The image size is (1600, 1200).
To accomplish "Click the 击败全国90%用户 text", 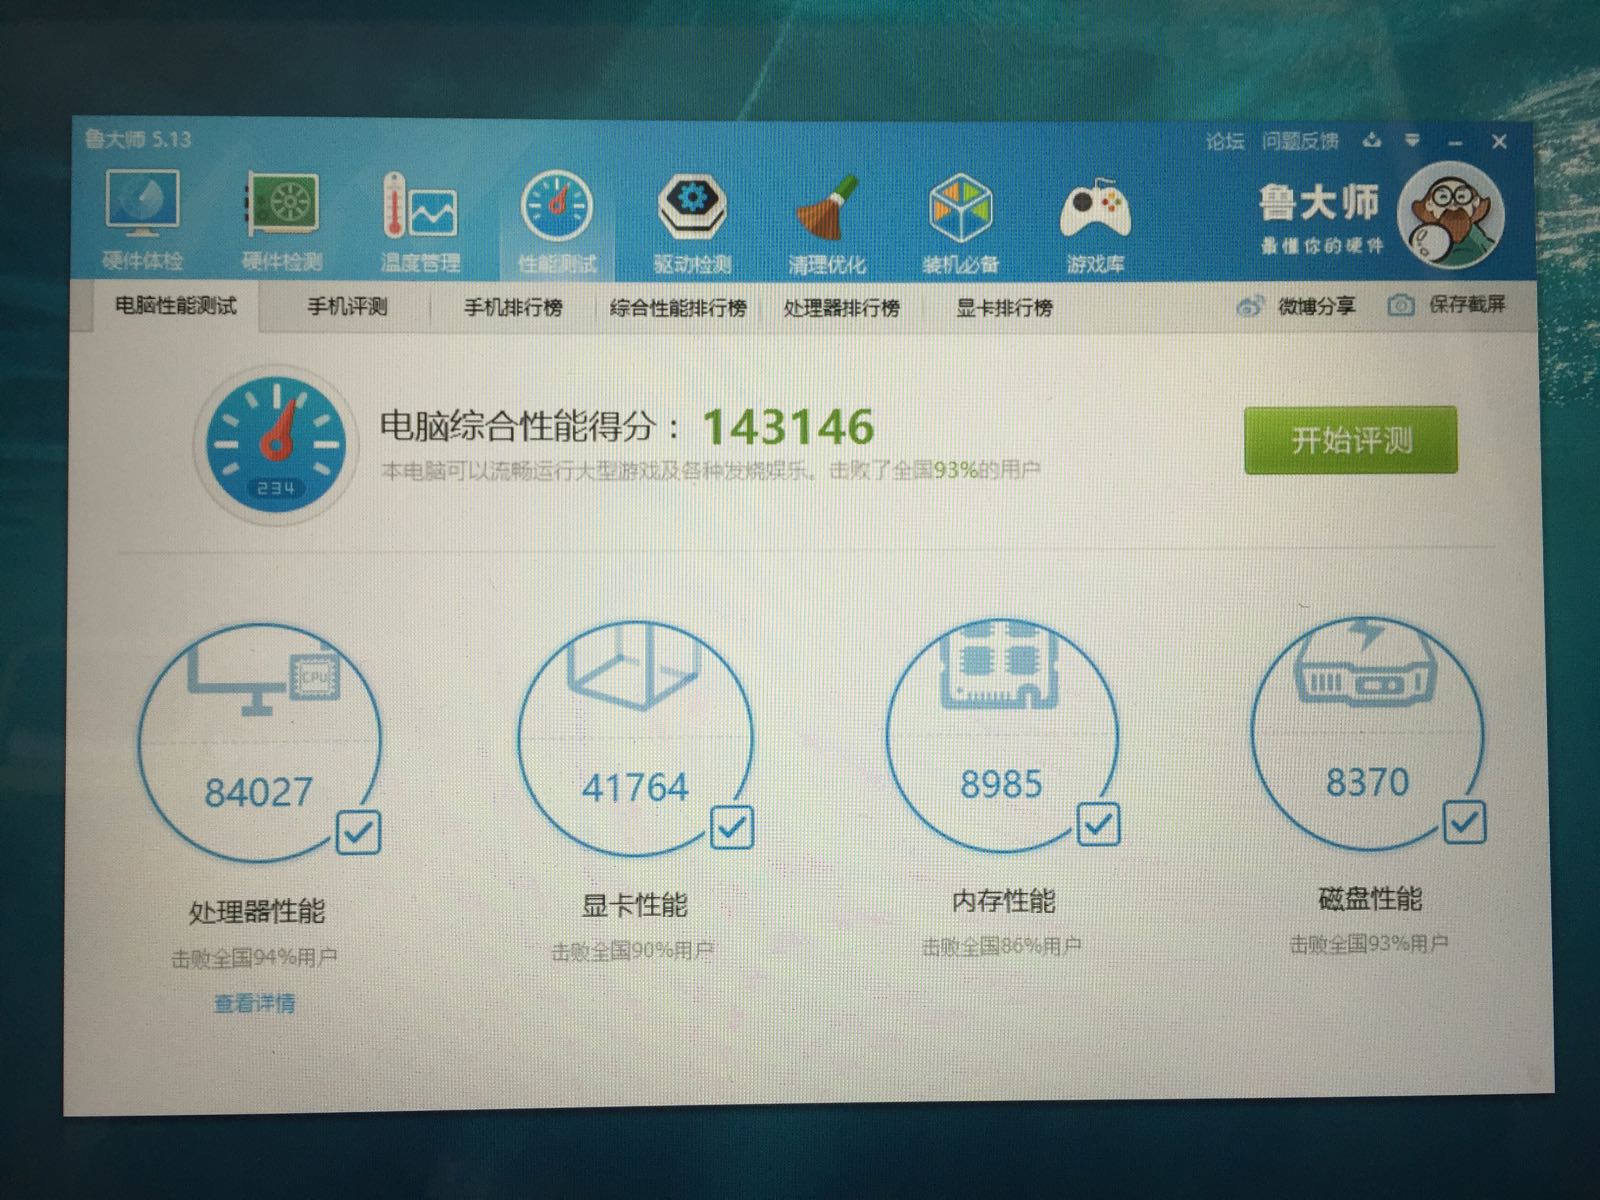I will [632, 950].
